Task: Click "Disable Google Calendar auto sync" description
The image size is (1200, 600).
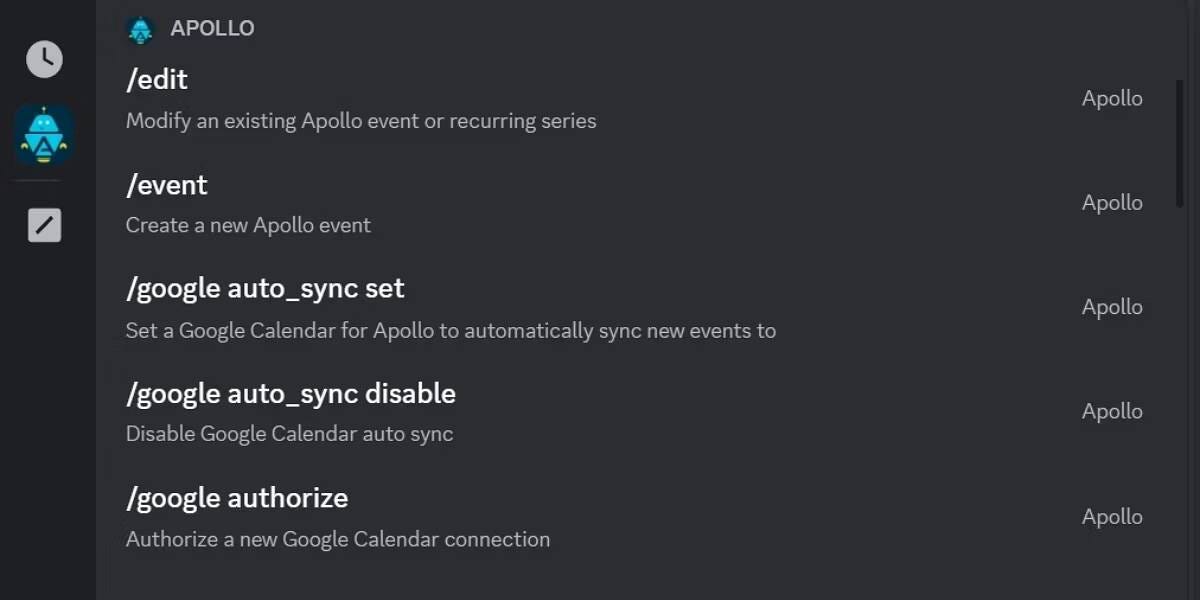Action: pyautogui.click(x=289, y=435)
